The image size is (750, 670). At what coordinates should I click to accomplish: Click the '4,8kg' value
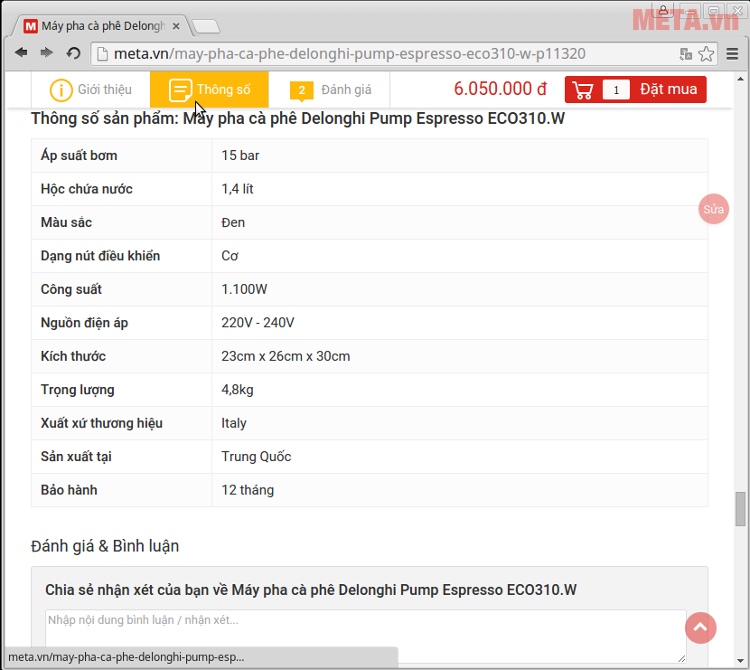pyautogui.click(x=237, y=390)
